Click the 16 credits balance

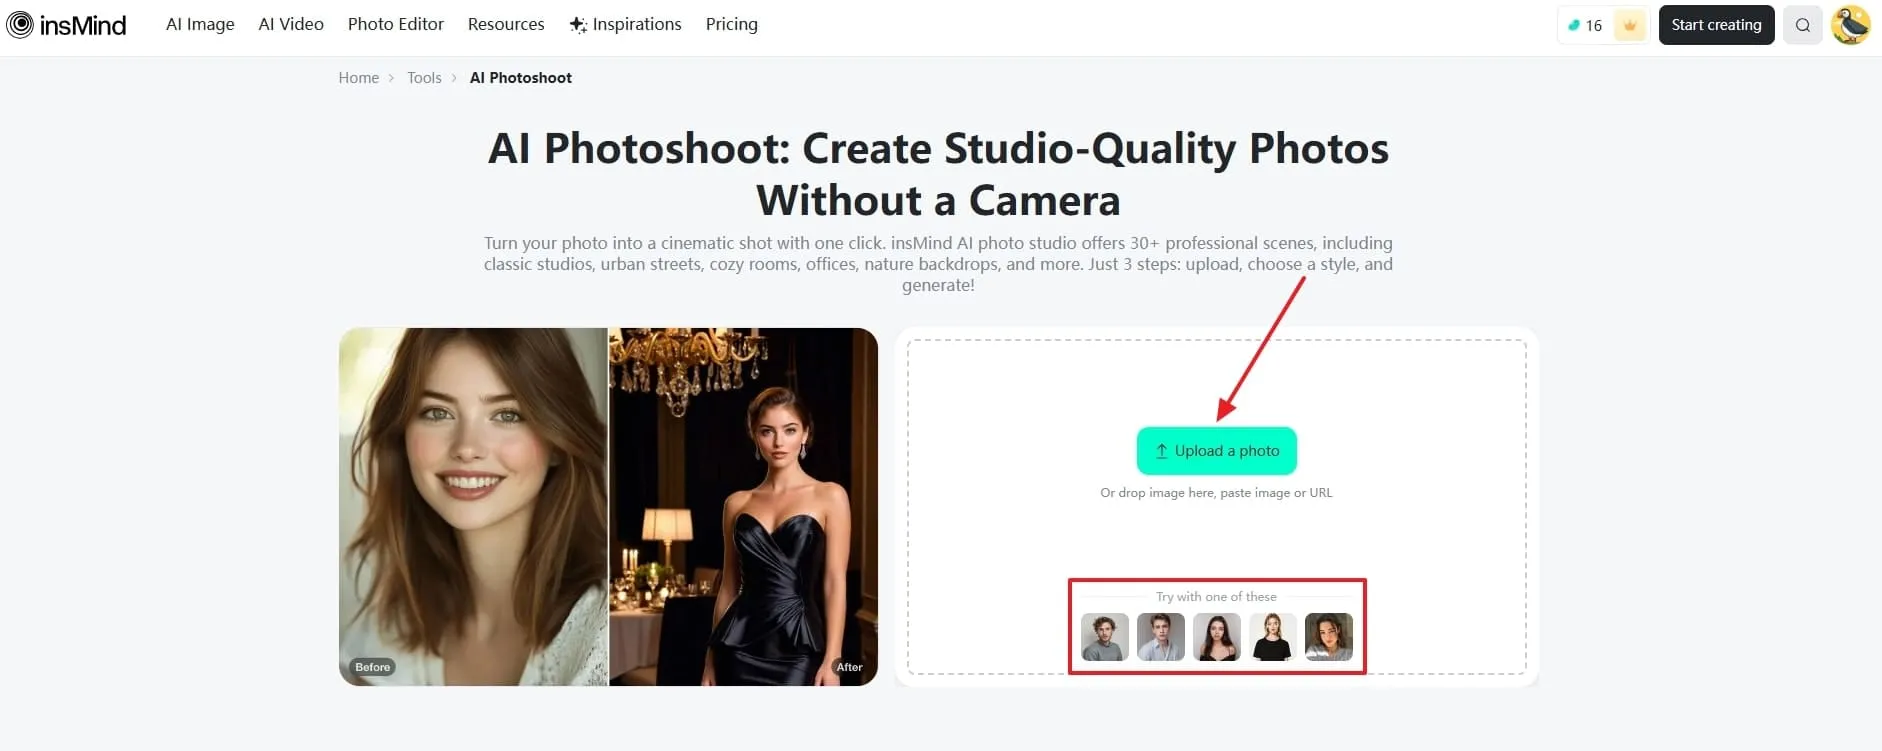pyautogui.click(x=1585, y=25)
